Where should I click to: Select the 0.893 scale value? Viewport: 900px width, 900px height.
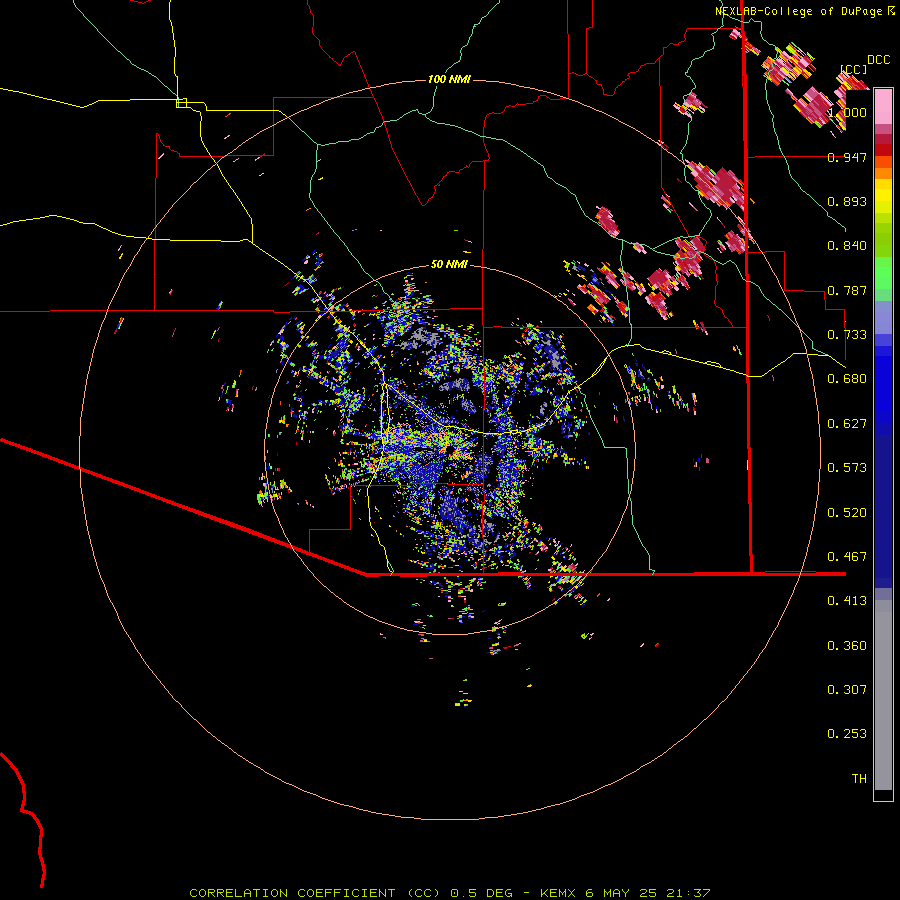pos(847,201)
